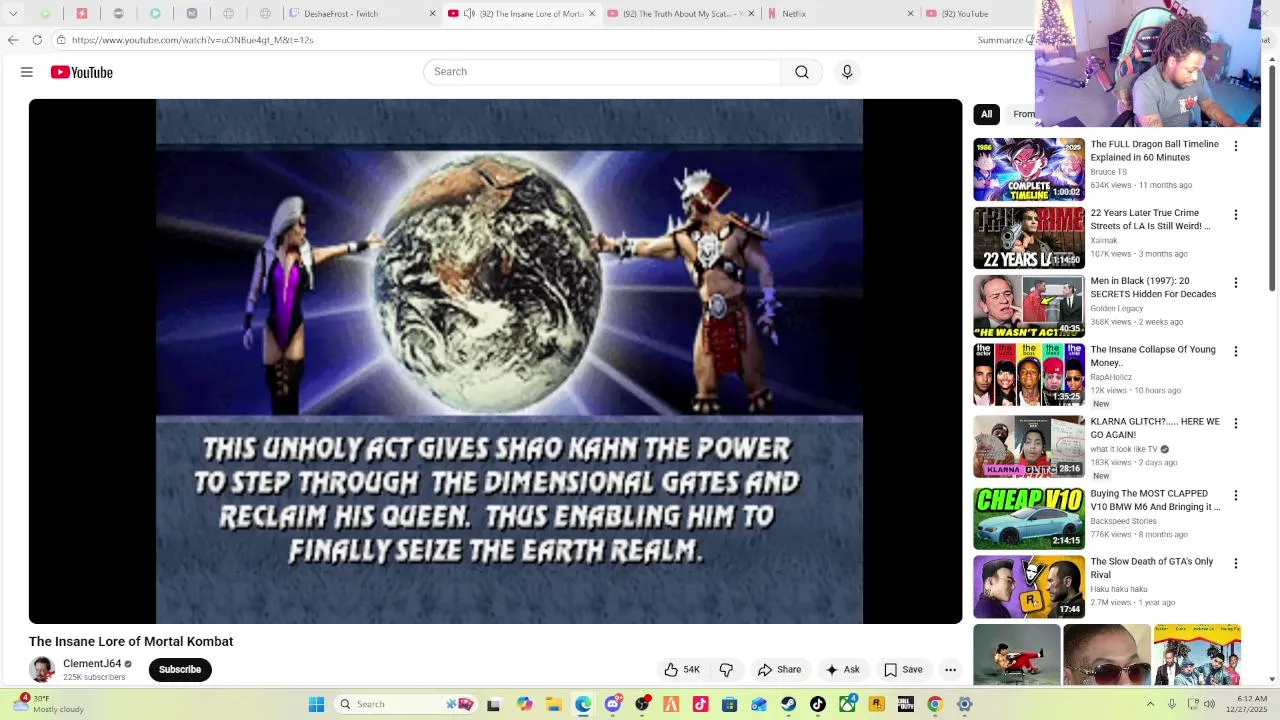This screenshot has height=720, width=1280.
Task: Open Microsoft Edge in the taskbar
Action: coord(583,705)
